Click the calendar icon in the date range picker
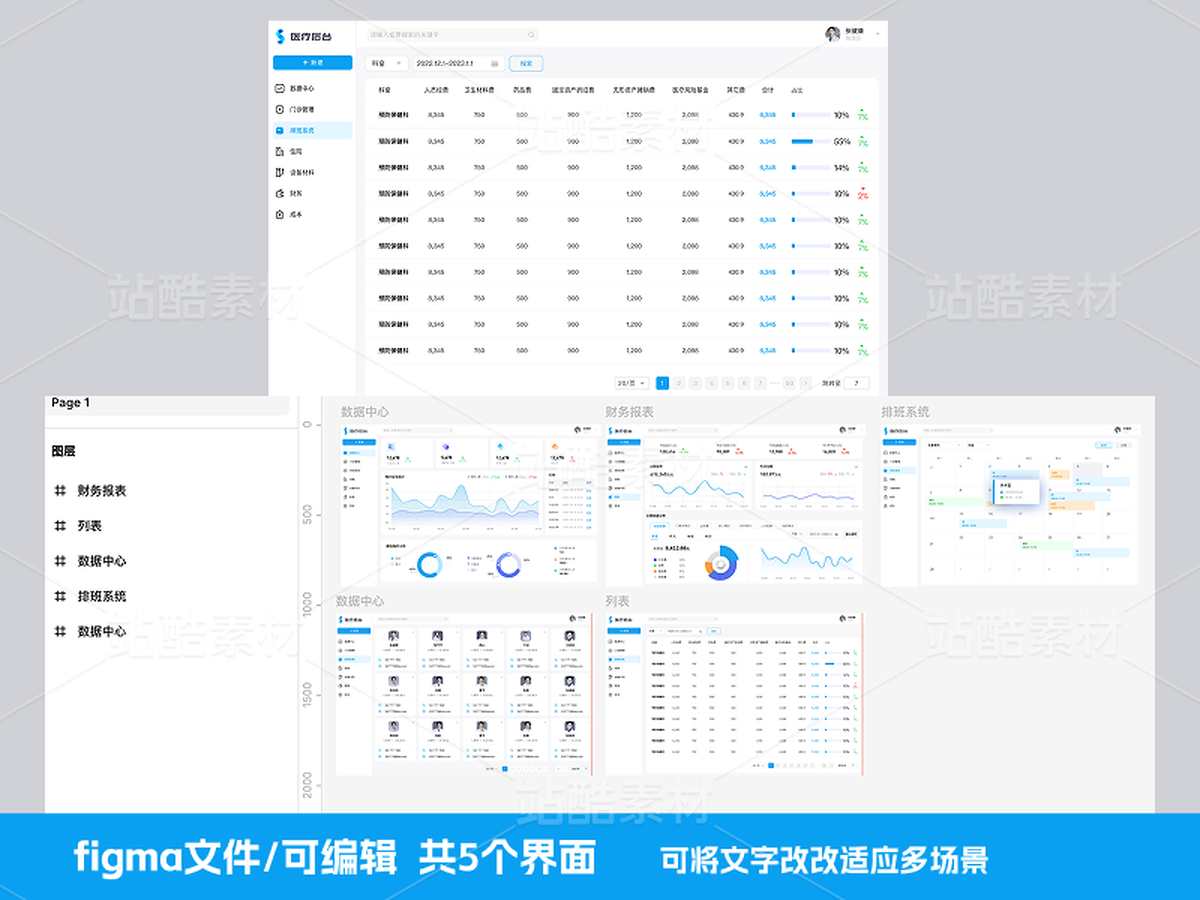 (494, 64)
